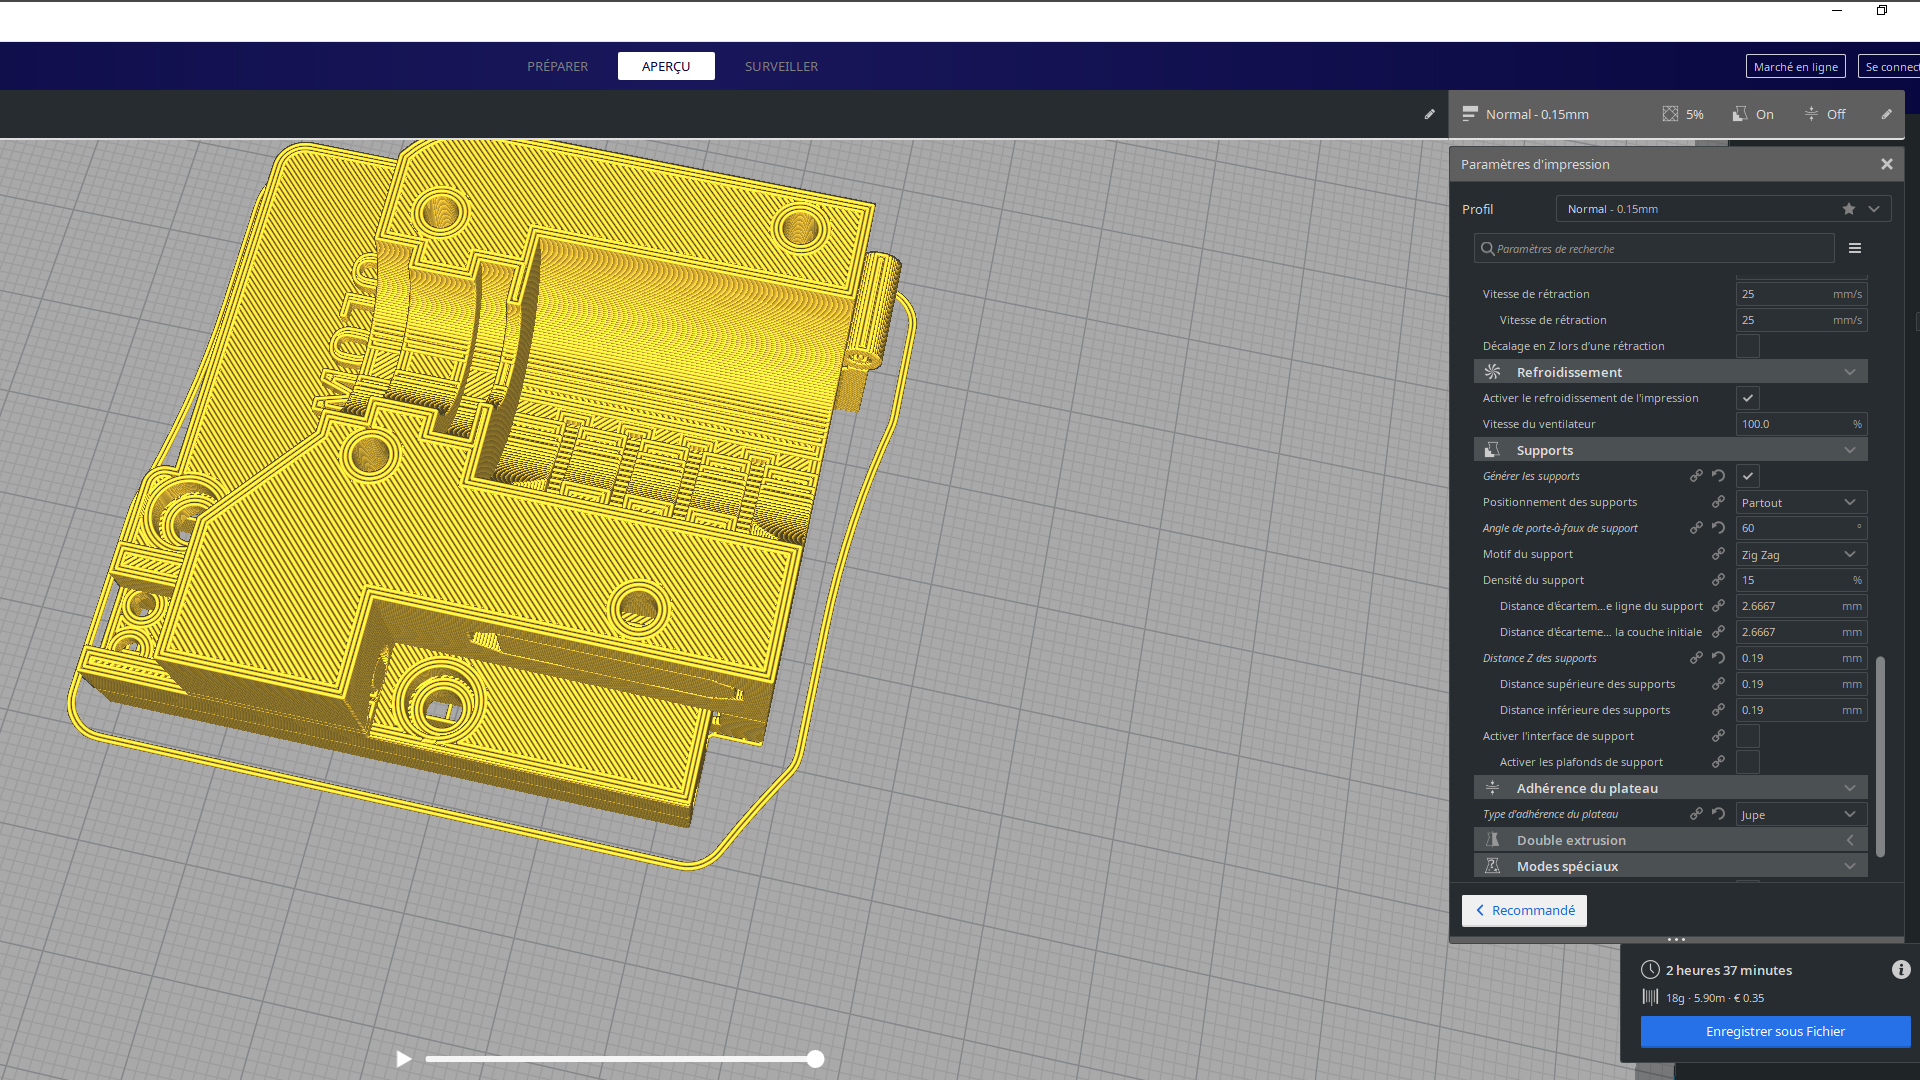1920x1080 pixels.
Task: Toggle the Activer l'interface de support checkbox
Action: pyautogui.click(x=1748, y=736)
